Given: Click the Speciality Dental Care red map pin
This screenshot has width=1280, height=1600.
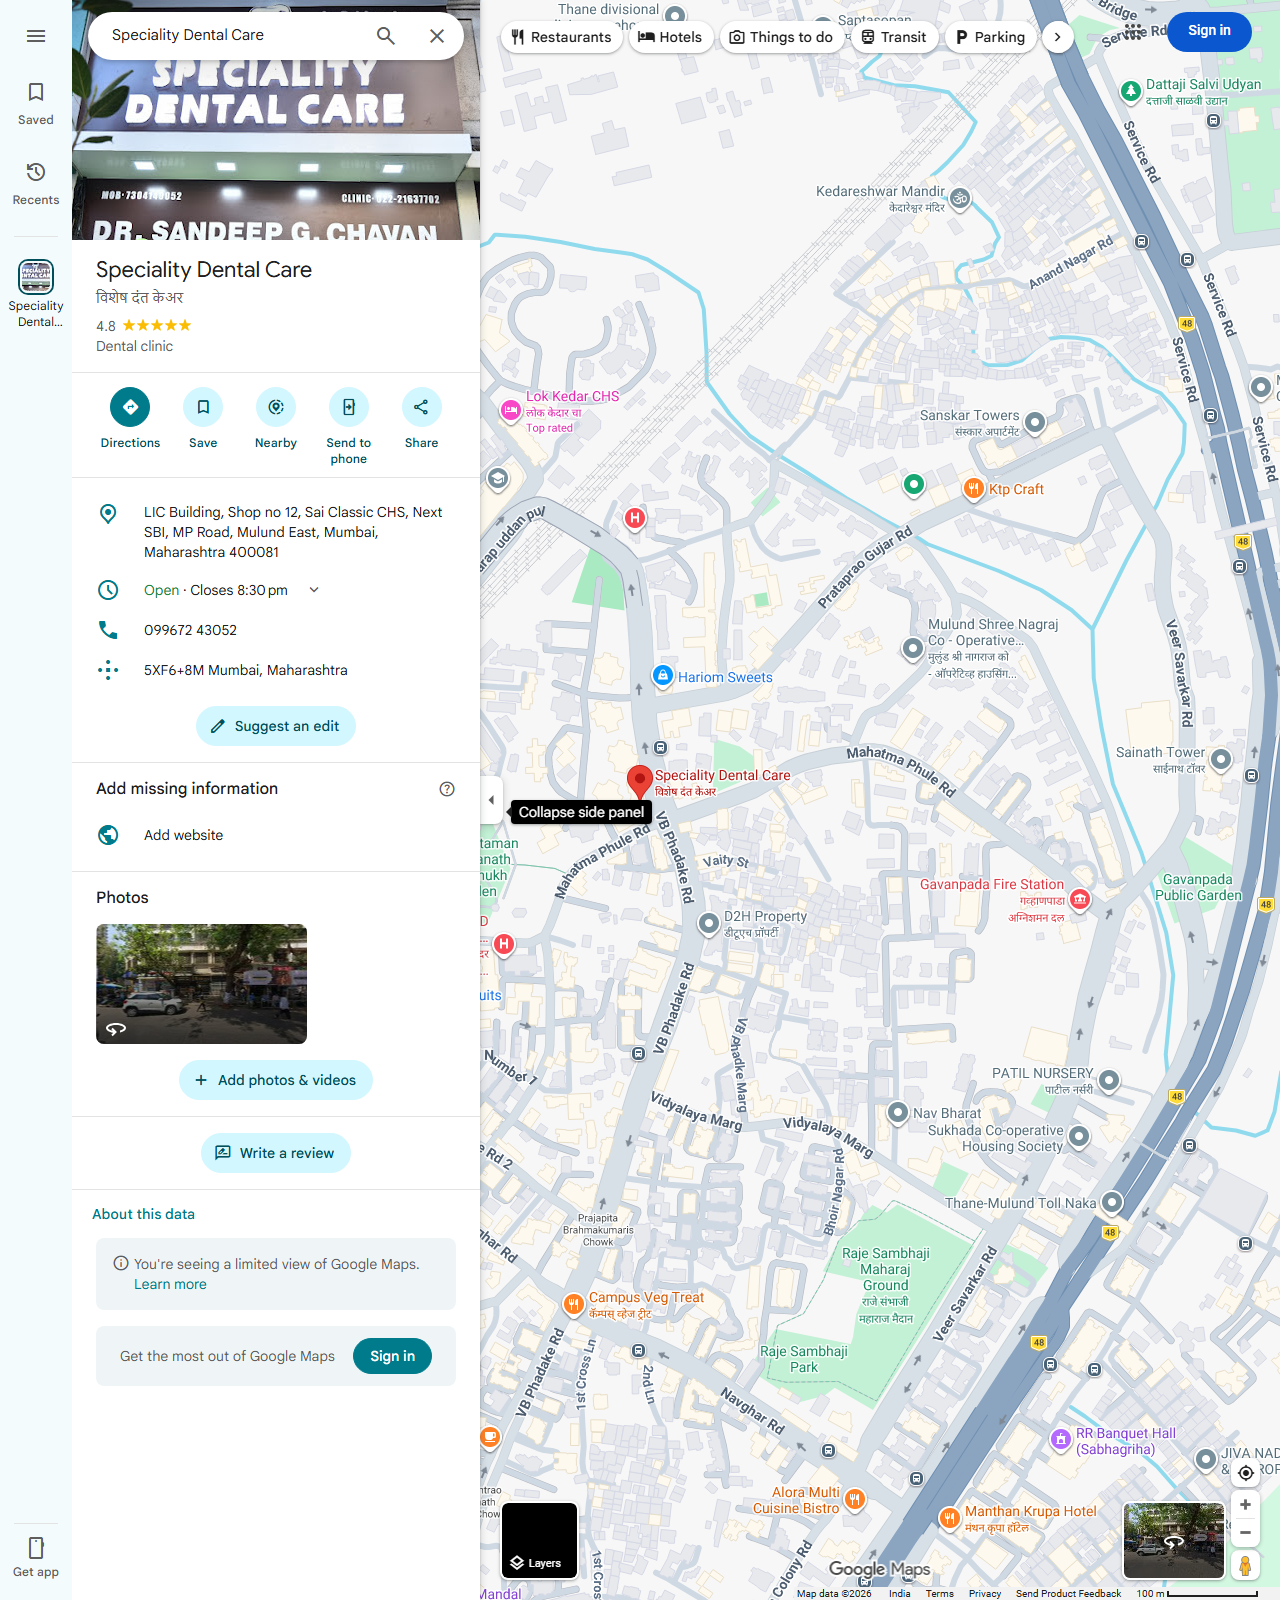Looking at the screenshot, I should 639,782.
